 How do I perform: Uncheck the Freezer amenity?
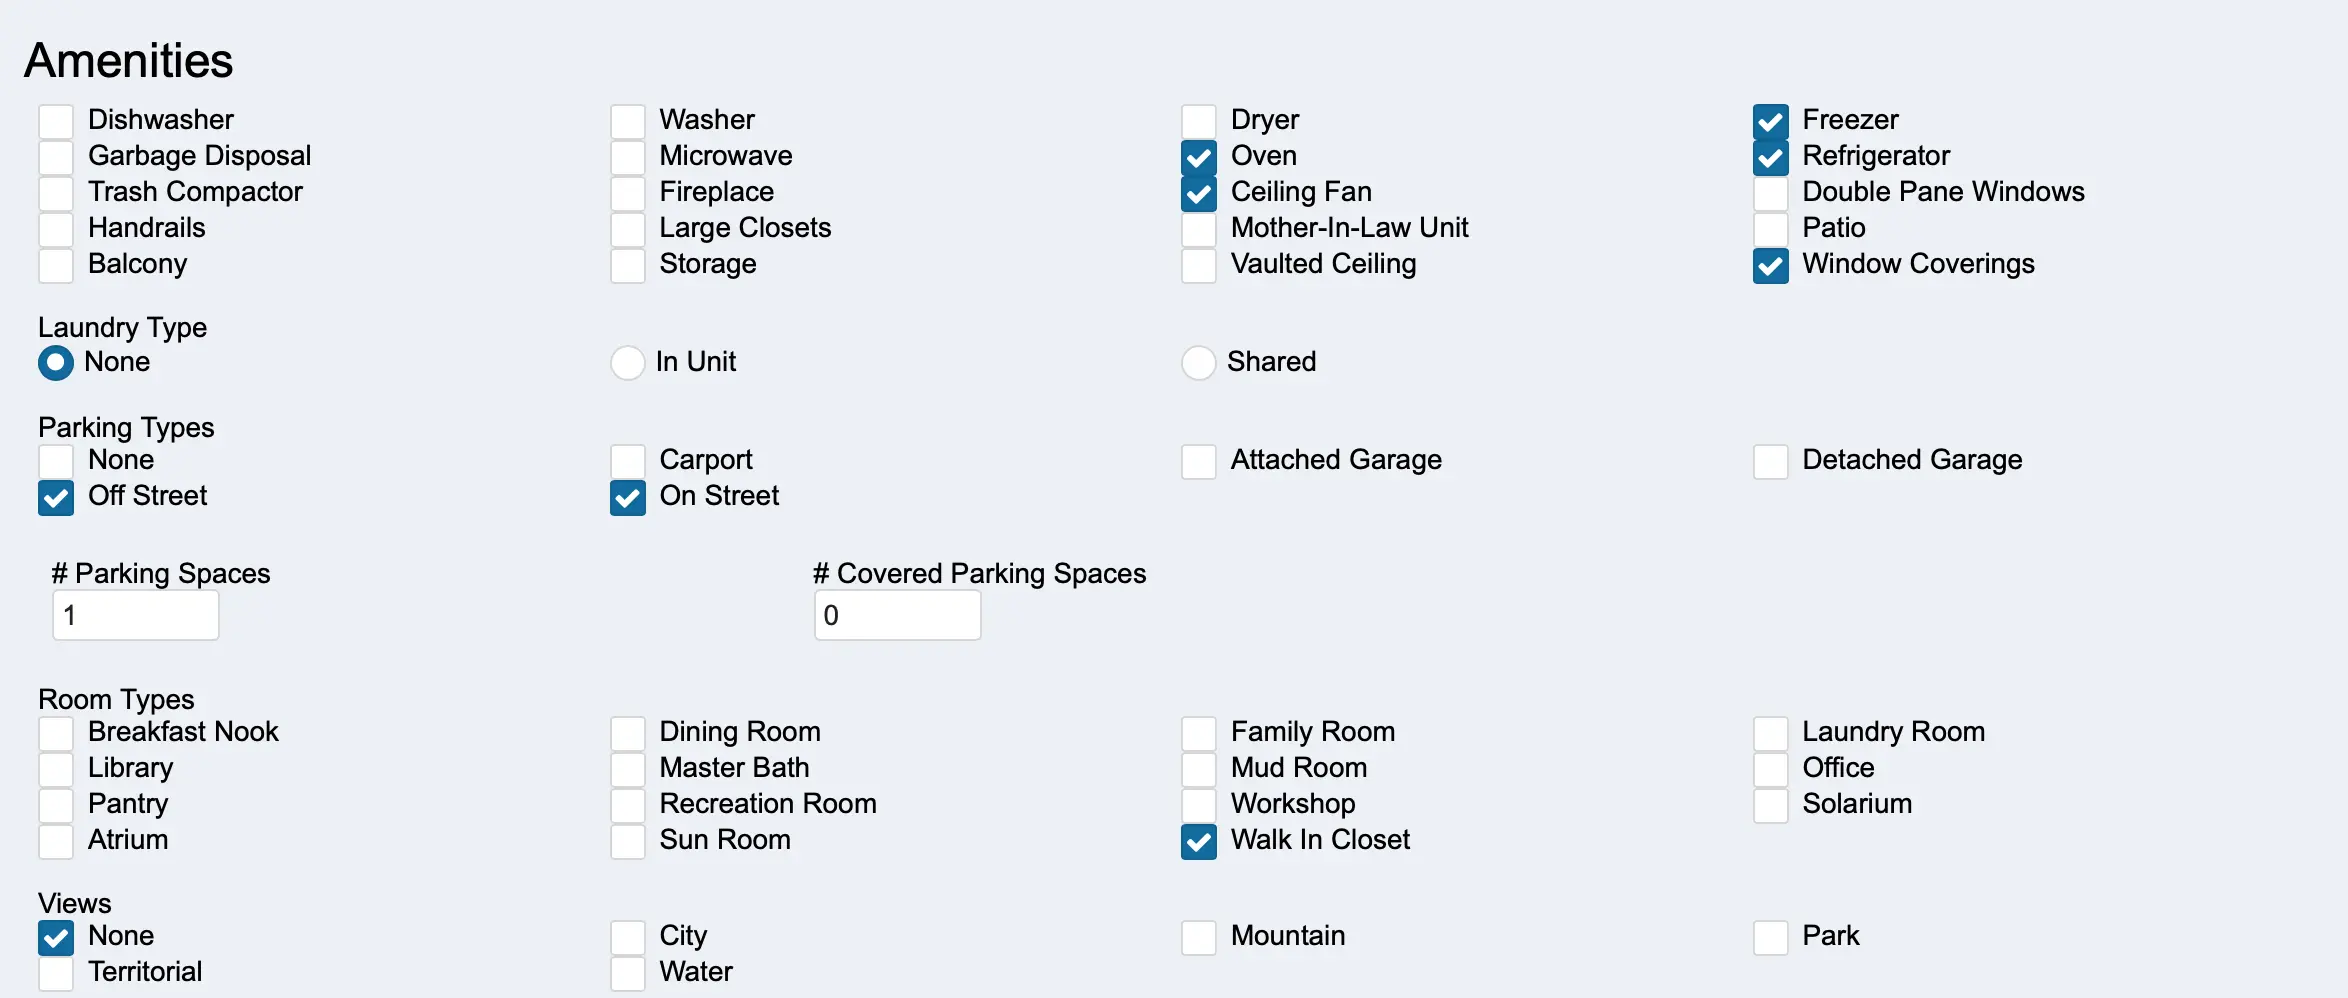pos(1770,121)
